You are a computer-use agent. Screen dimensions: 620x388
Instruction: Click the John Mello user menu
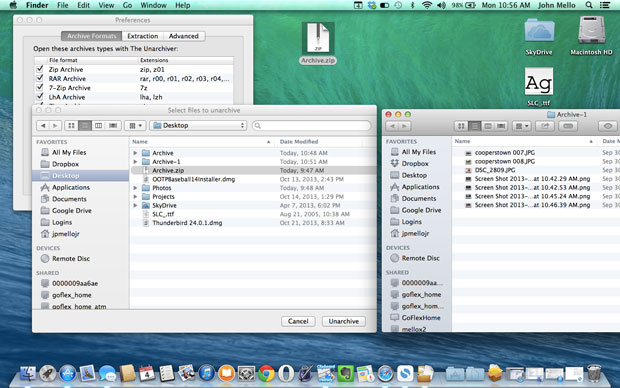click(557, 5)
